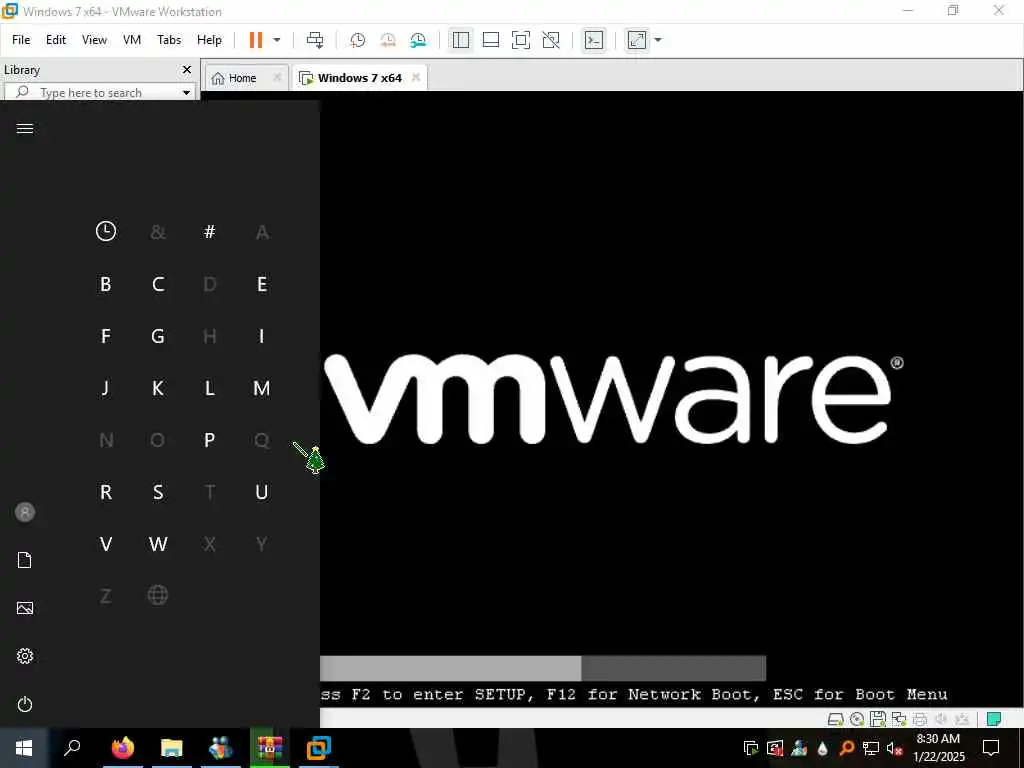1024x768 pixels.
Task: Take a snapshot of this virtual machine
Action: (x=357, y=40)
